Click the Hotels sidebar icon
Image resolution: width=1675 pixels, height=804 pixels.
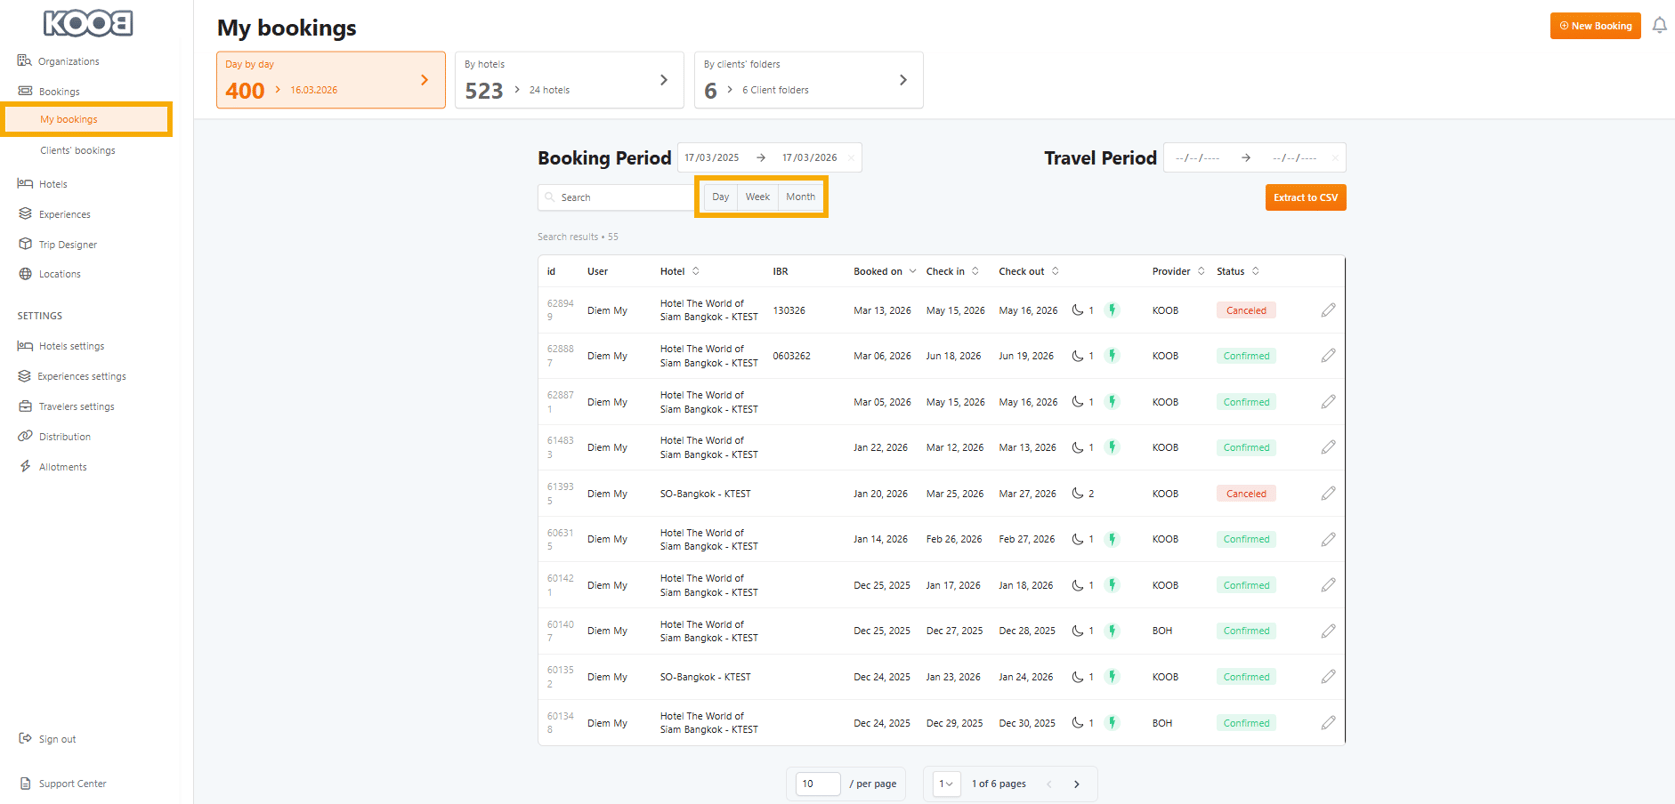click(25, 184)
